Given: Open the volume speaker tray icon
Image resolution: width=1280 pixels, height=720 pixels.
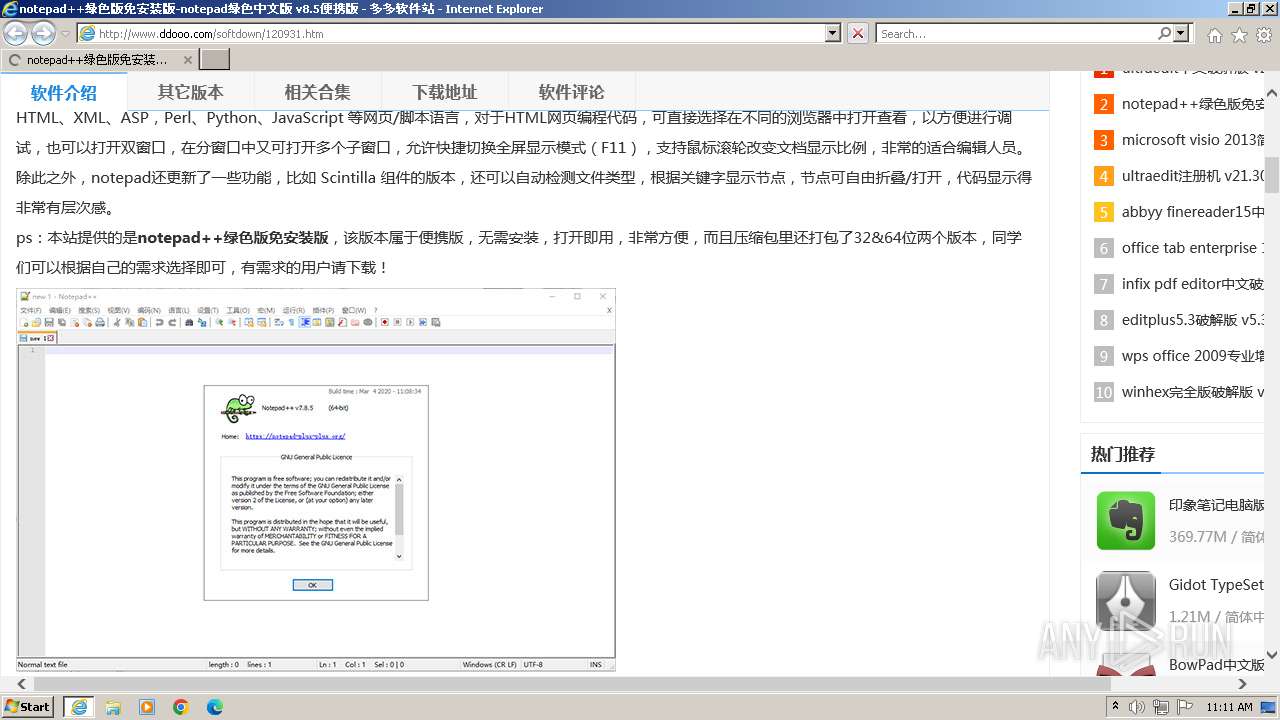Looking at the screenshot, I should point(1138,707).
